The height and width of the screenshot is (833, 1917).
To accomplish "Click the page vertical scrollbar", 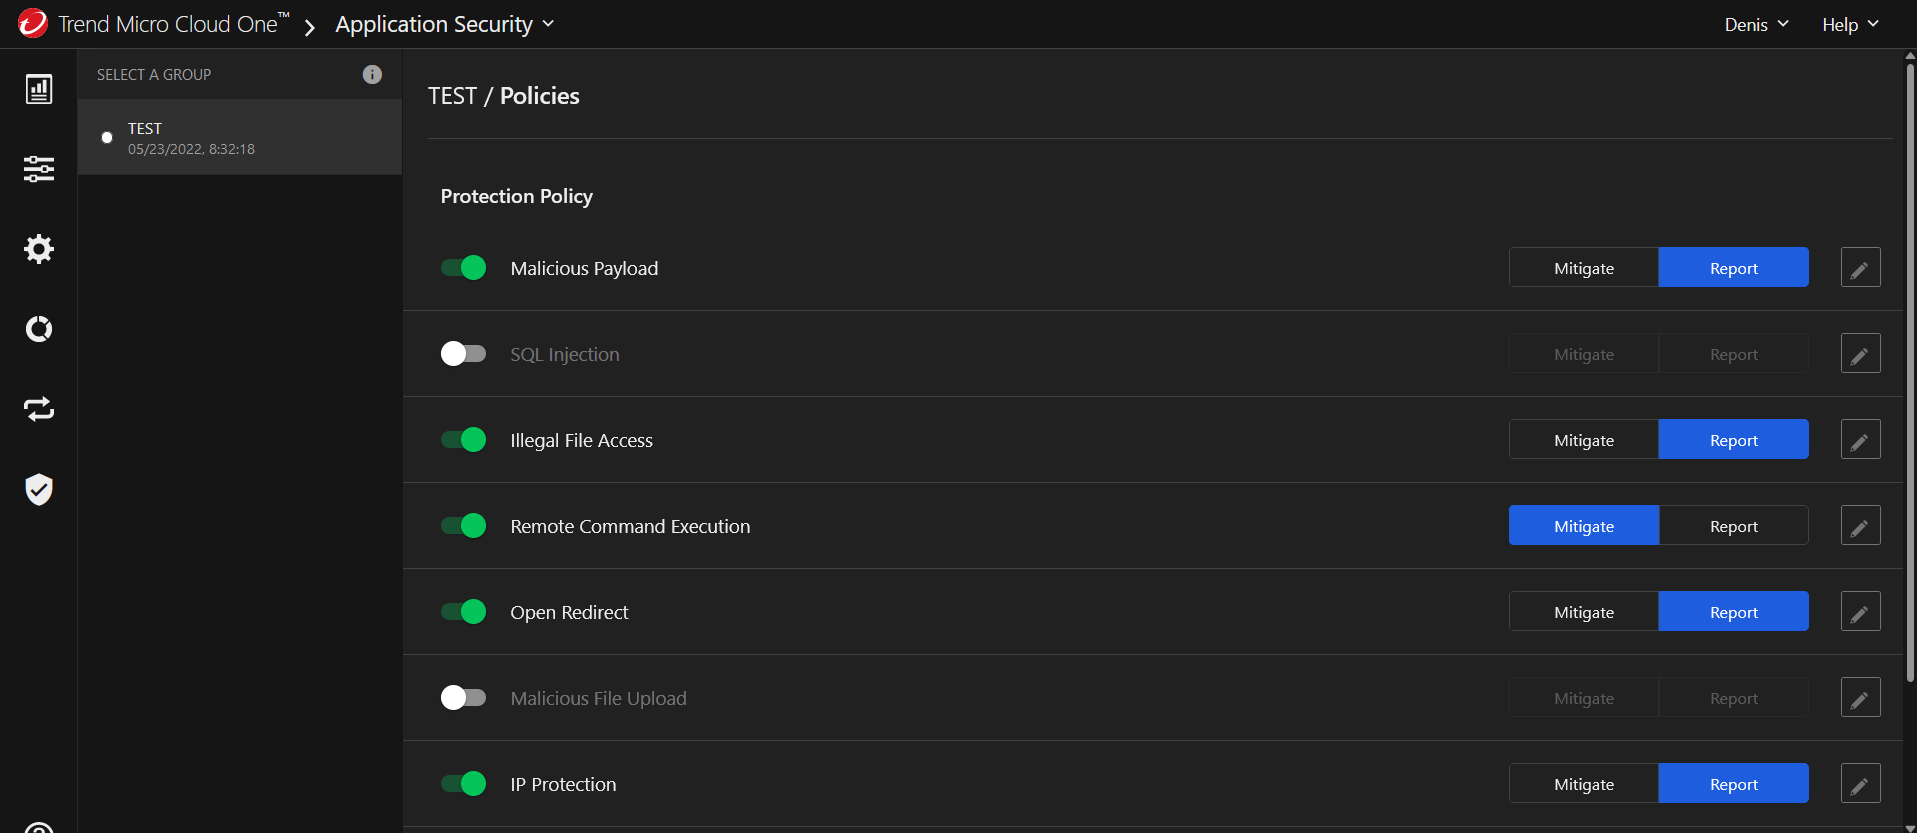I will click(1910, 370).
